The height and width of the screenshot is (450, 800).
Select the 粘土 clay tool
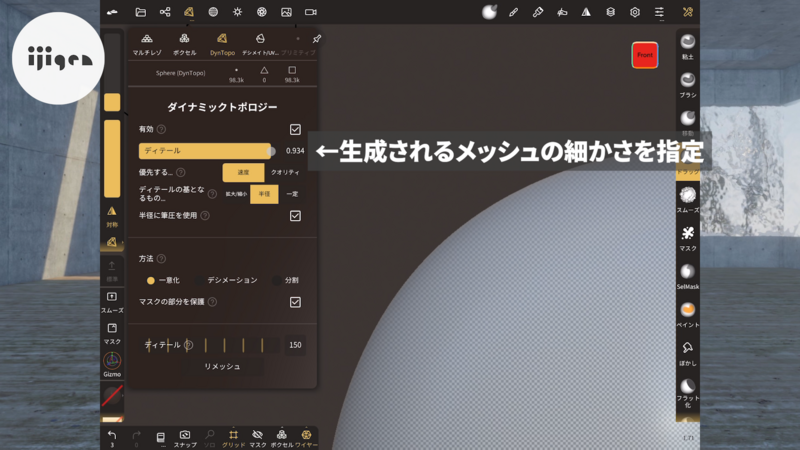tap(688, 46)
